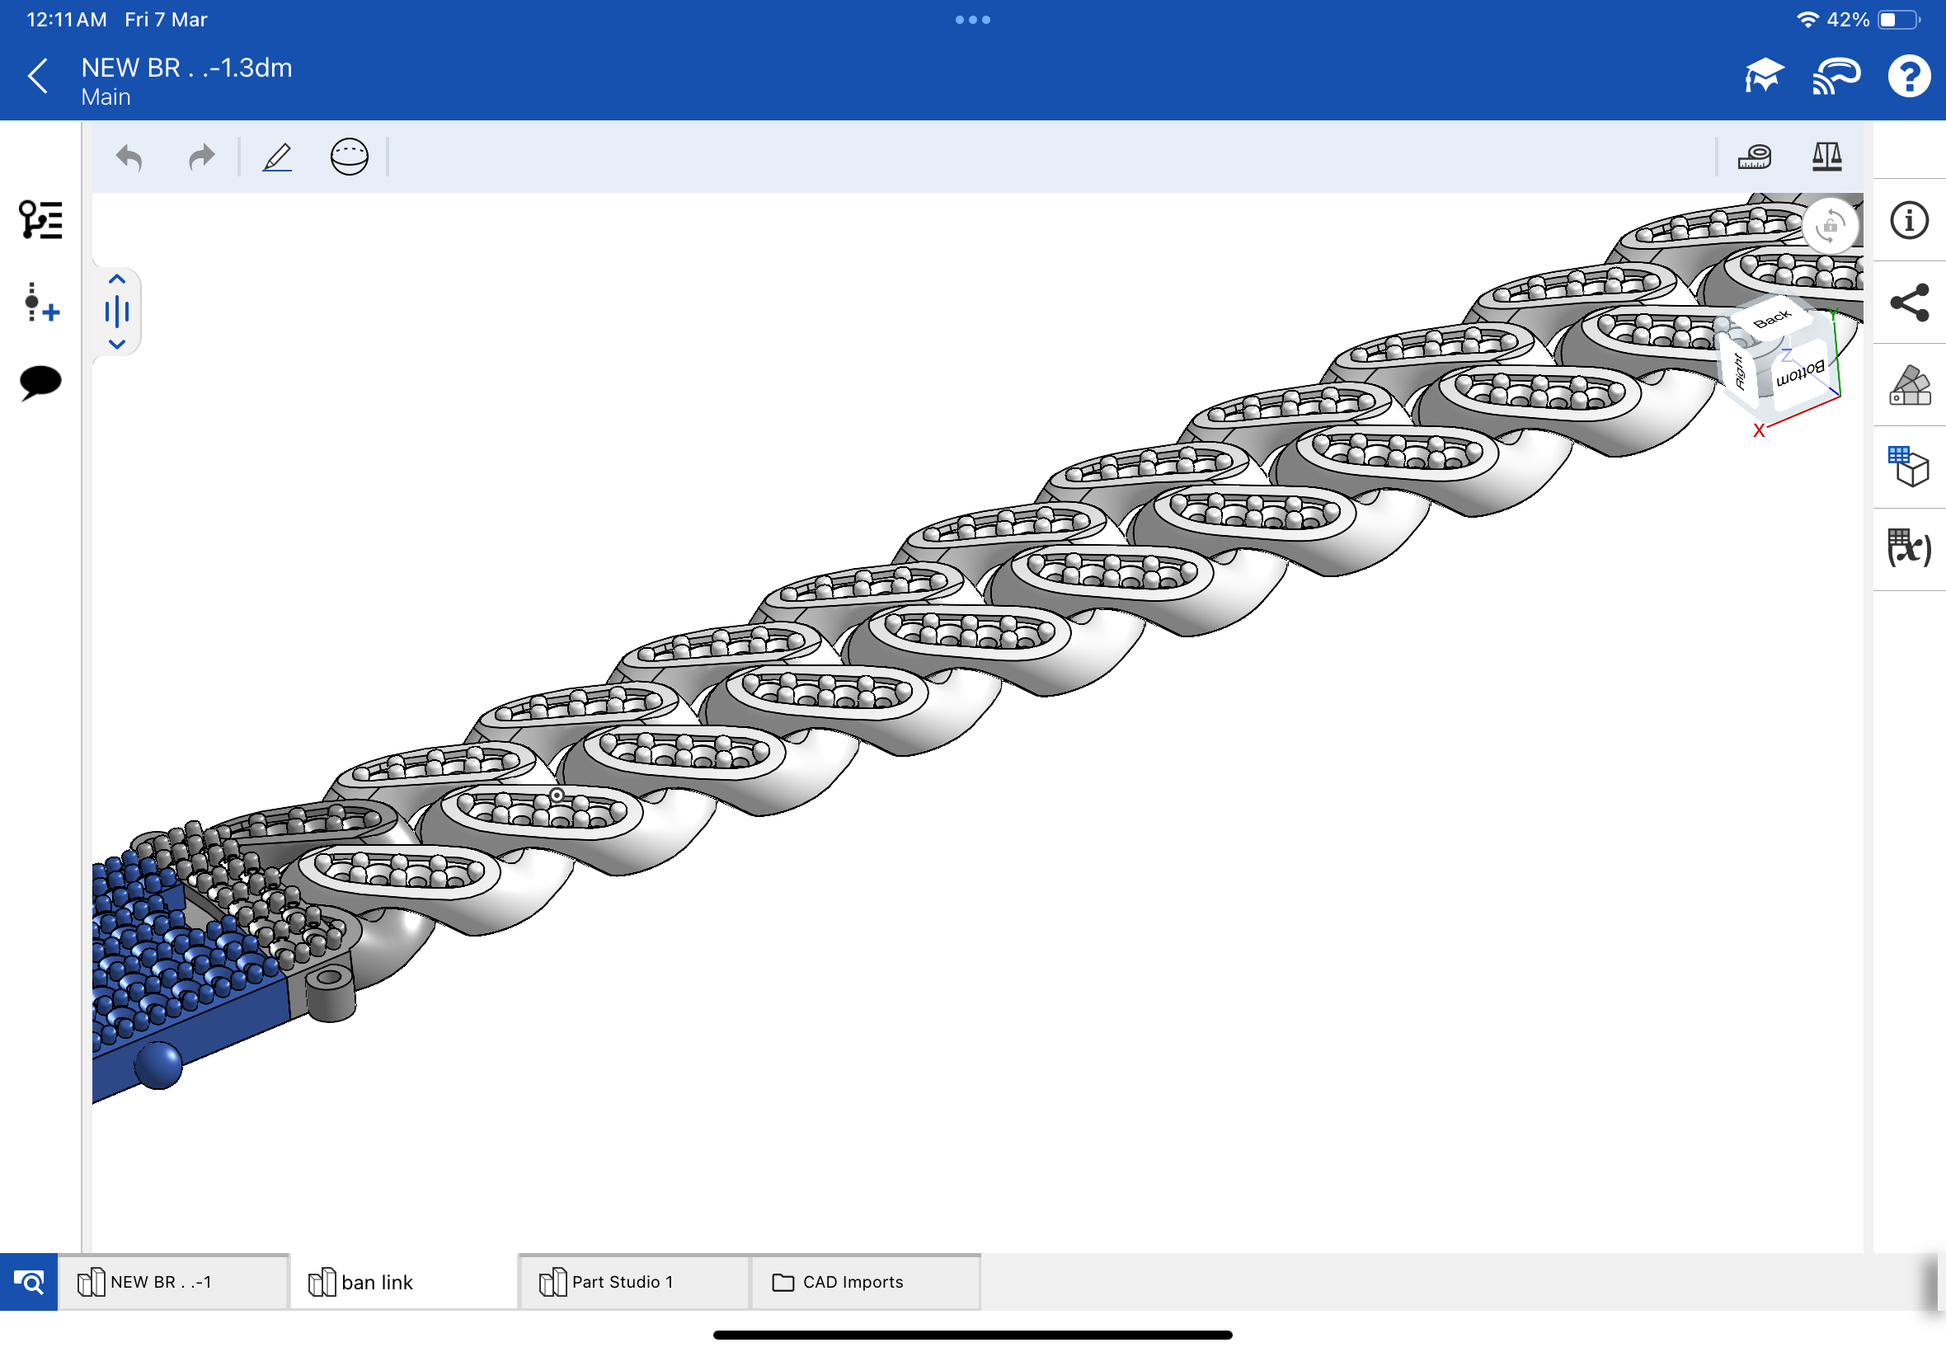Viewport: 1946px width, 1352px height.
Task: Open the feature list panel
Action: pos(41,220)
